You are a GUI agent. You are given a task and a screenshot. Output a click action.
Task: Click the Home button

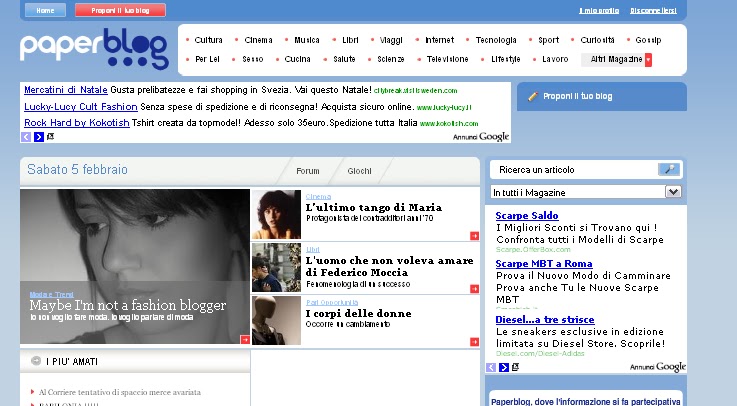[45, 10]
